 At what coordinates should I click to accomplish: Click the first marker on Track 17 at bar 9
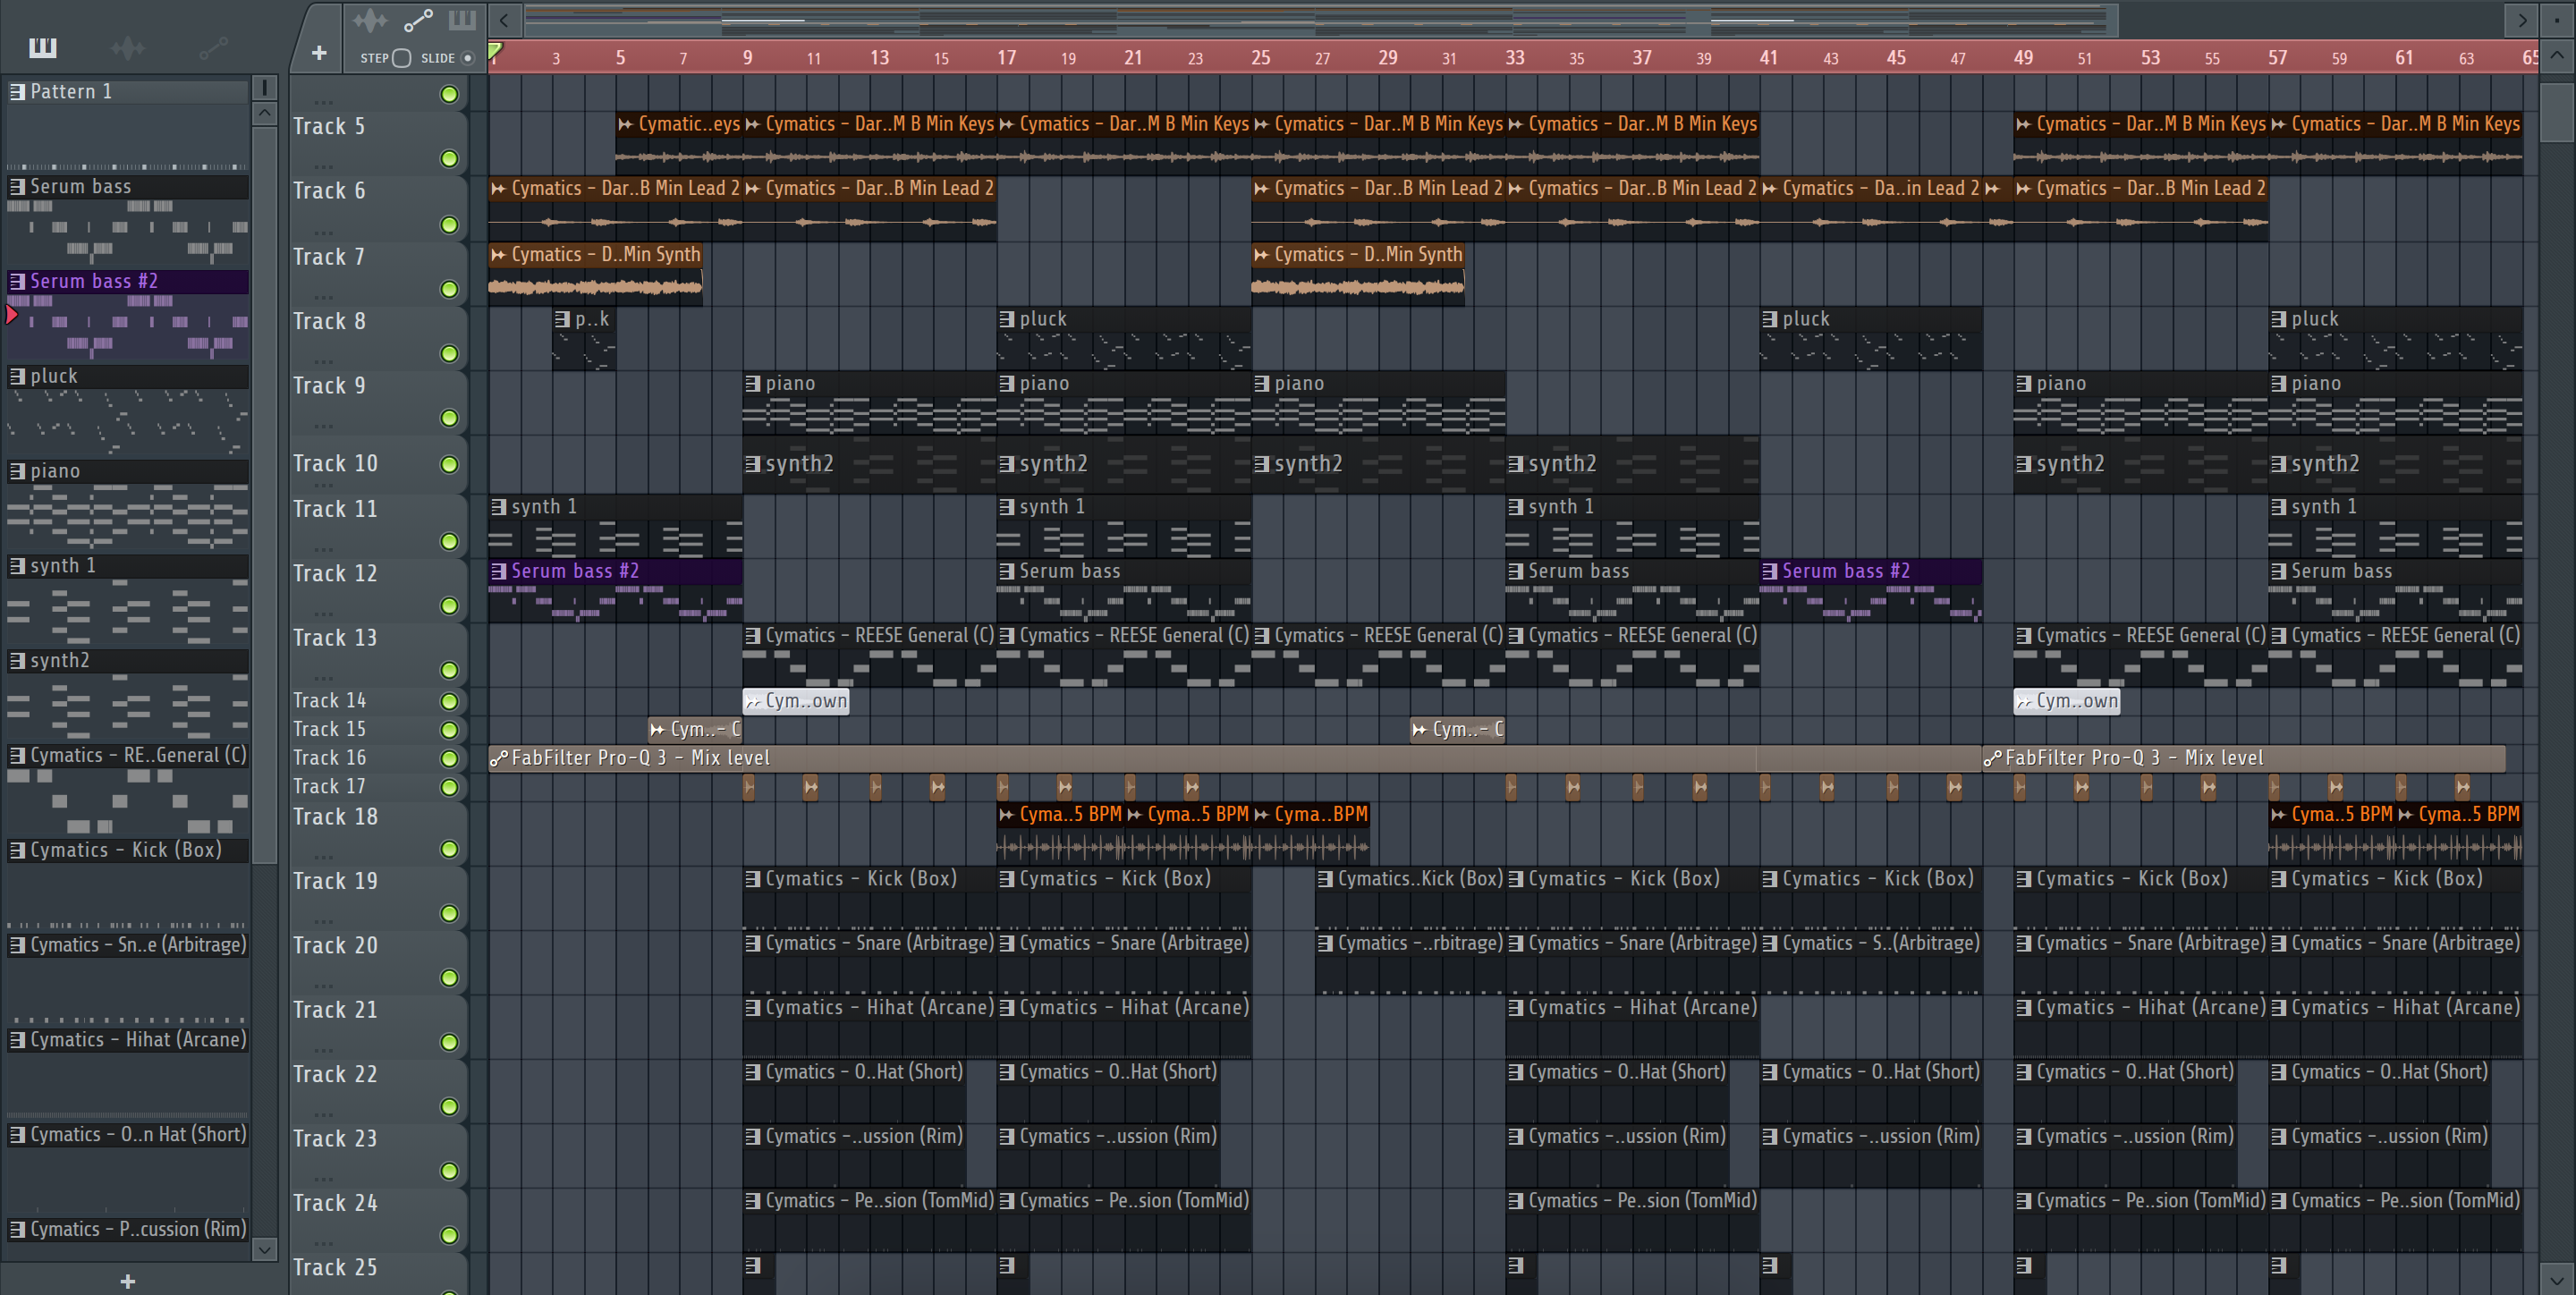coord(749,787)
